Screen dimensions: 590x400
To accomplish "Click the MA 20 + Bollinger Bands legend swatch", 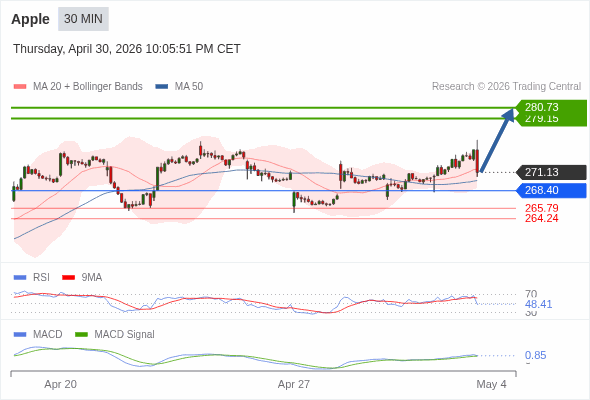I will coord(20,87).
